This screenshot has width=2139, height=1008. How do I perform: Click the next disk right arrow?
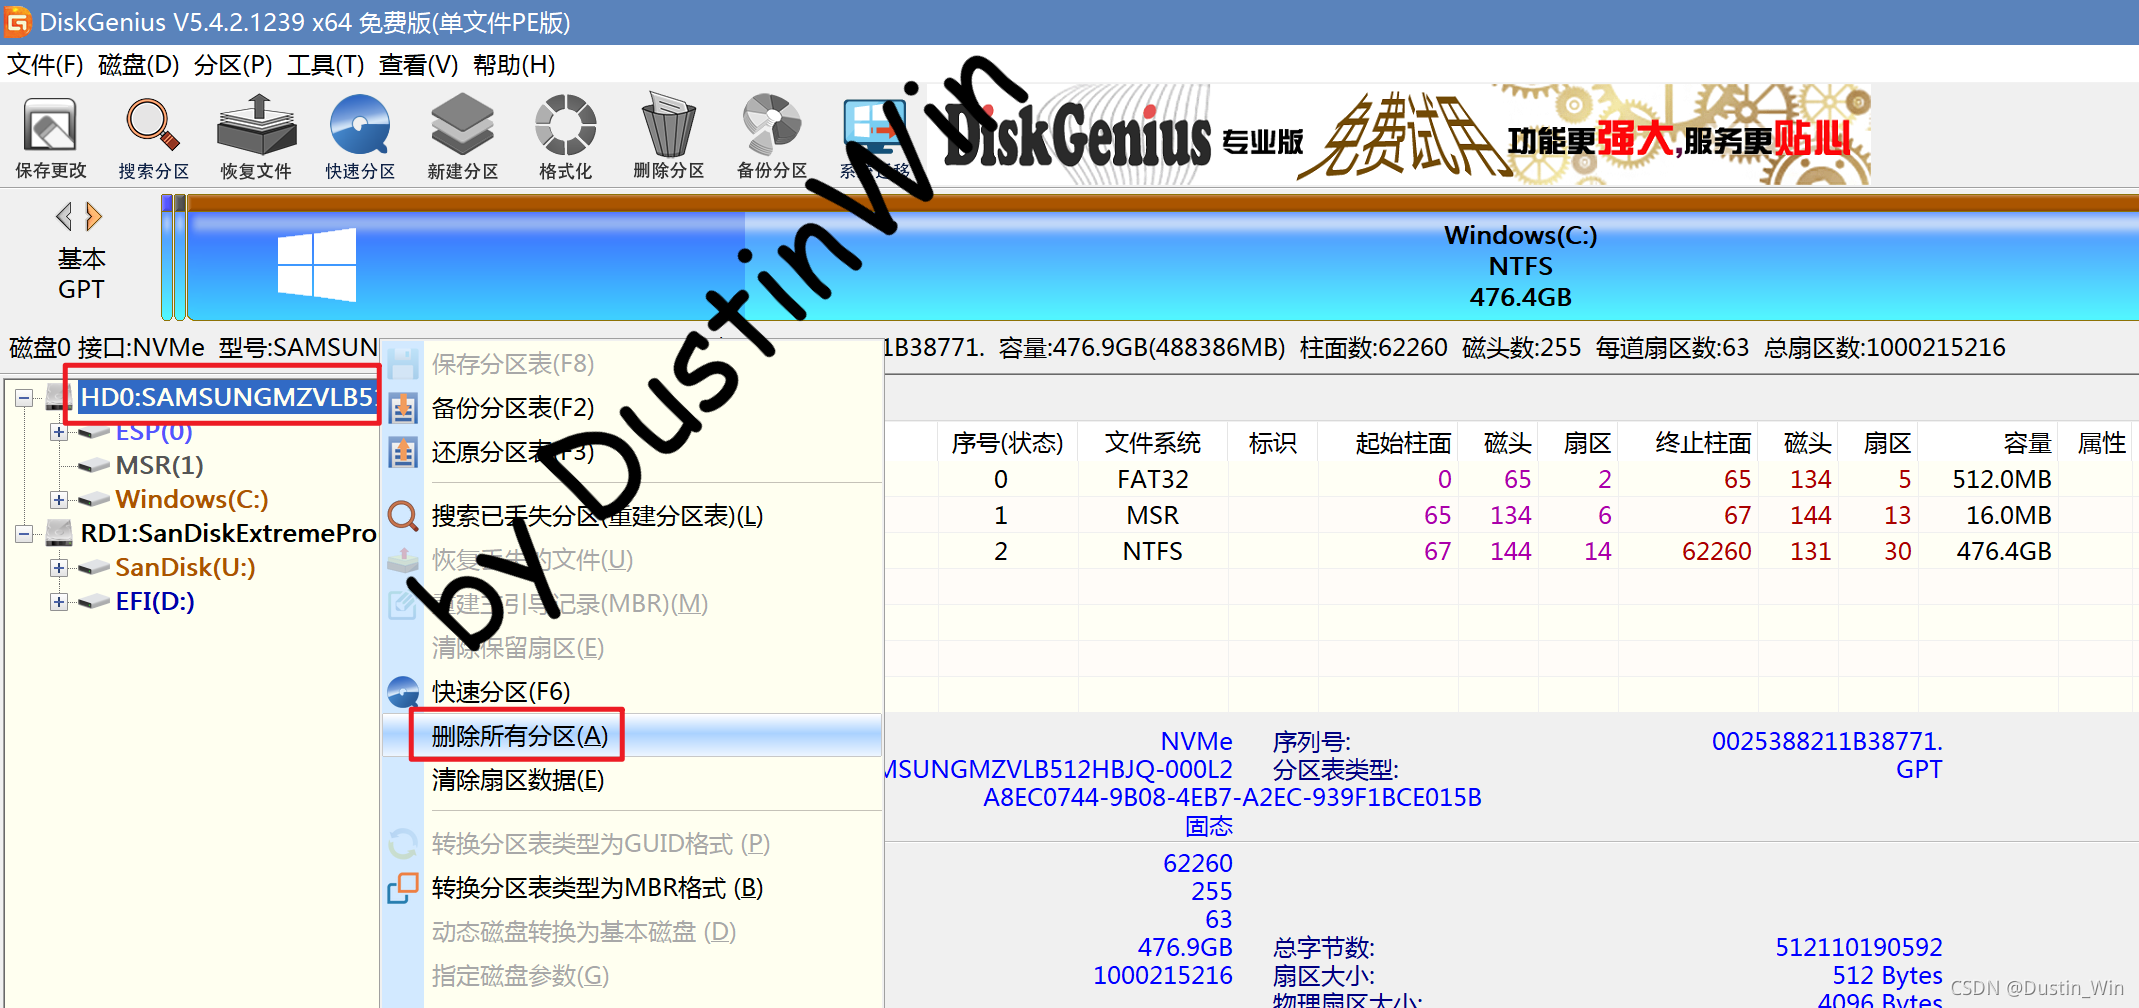point(94,216)
